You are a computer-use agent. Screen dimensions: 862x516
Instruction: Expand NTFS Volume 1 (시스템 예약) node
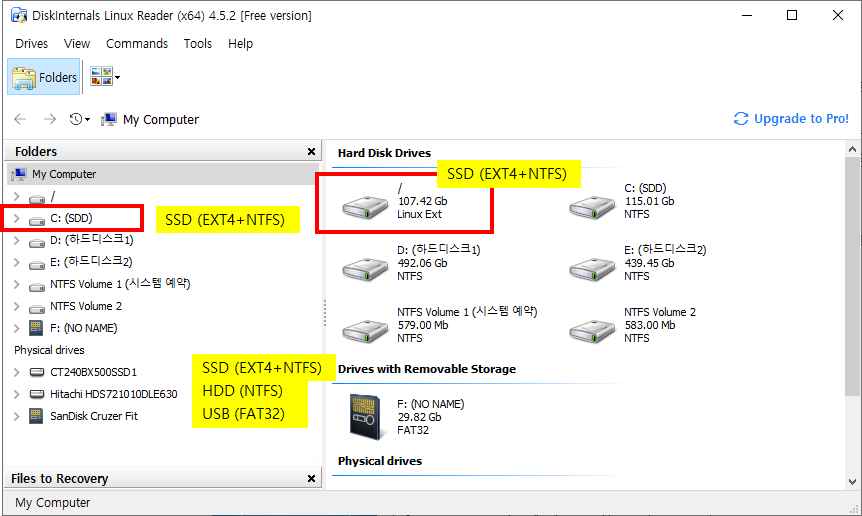(16, 285)
